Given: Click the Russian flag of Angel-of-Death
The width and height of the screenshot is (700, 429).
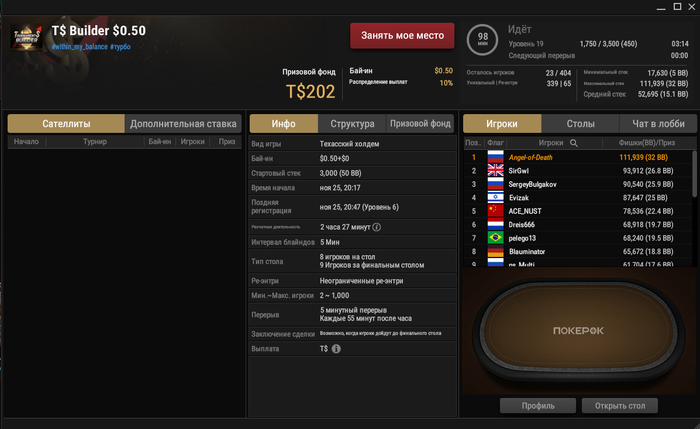Looking at the screenshot, I should [496, 157].
